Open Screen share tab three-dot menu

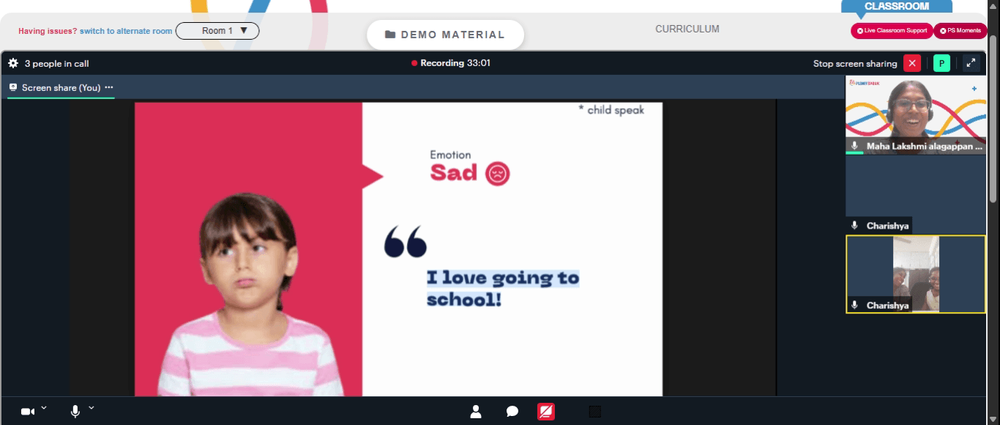point(109,87)
